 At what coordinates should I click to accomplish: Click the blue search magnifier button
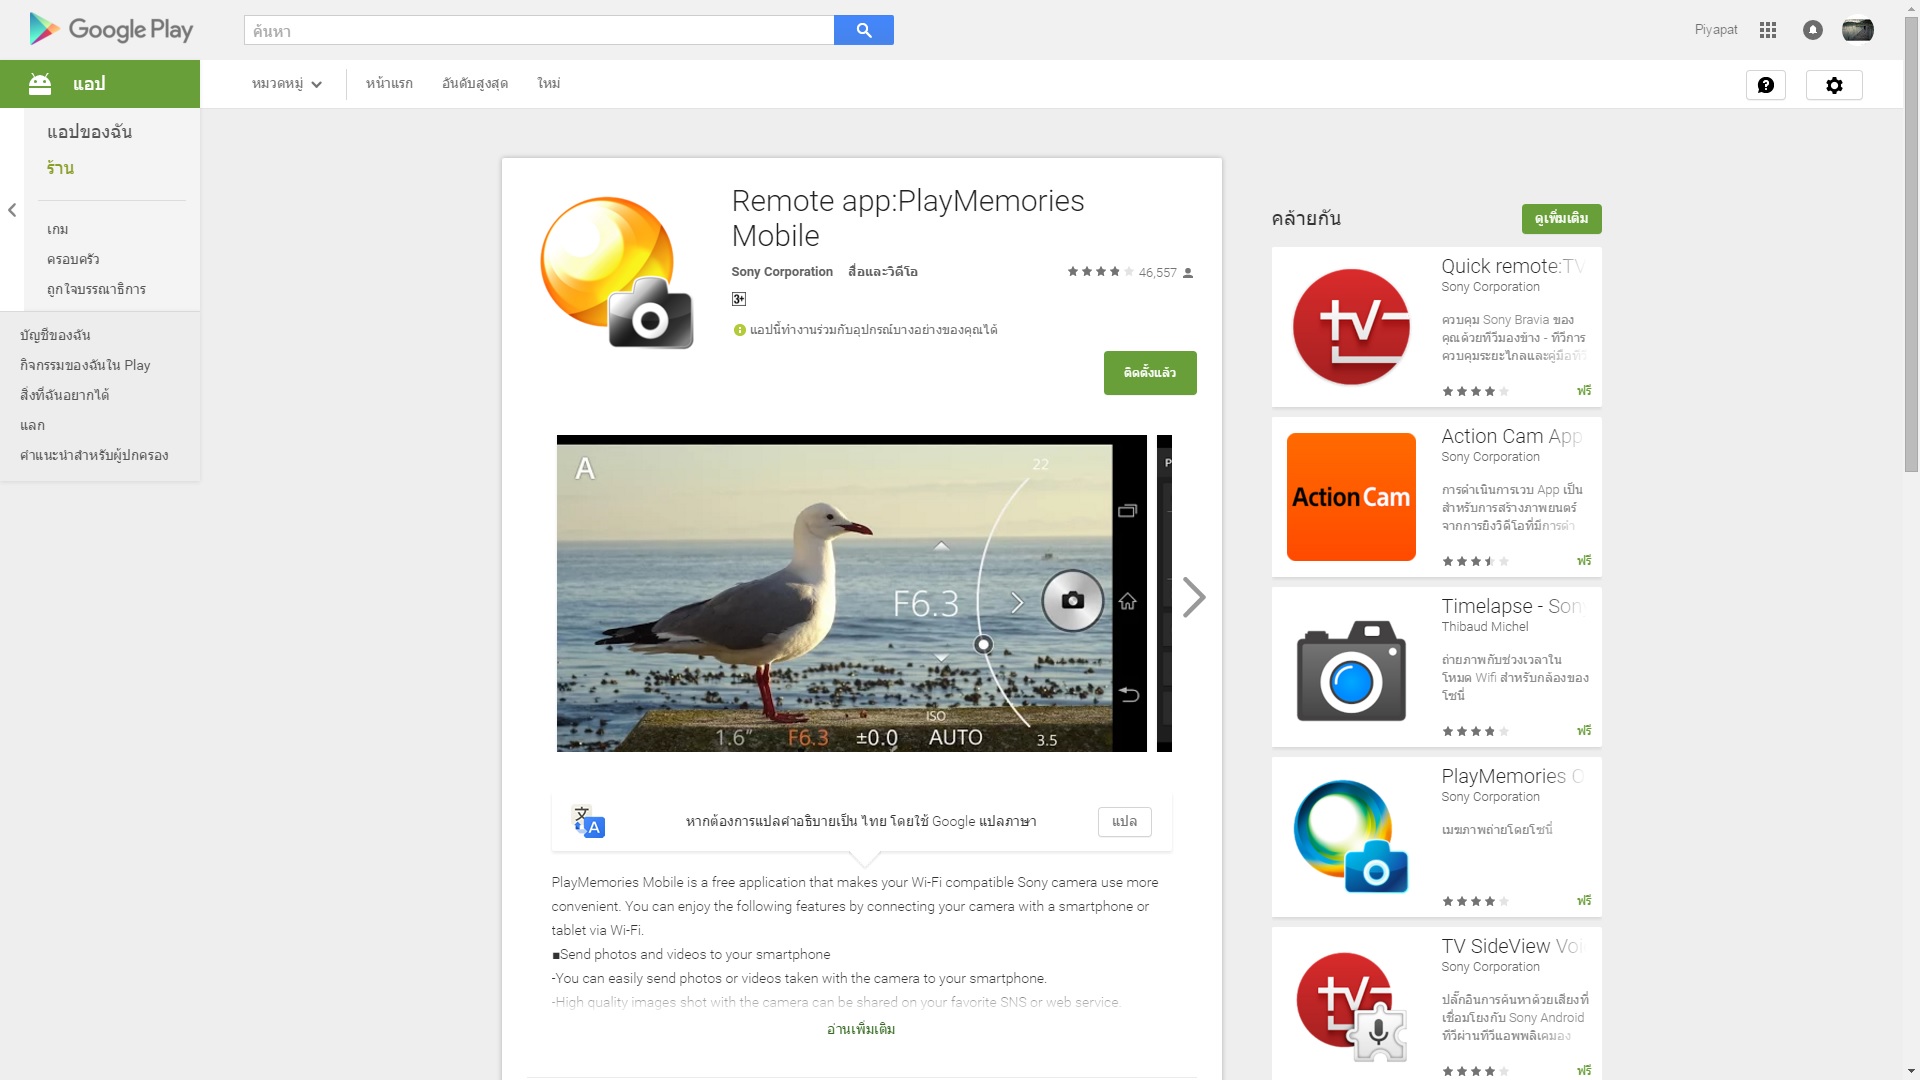[x=863, y=30]
